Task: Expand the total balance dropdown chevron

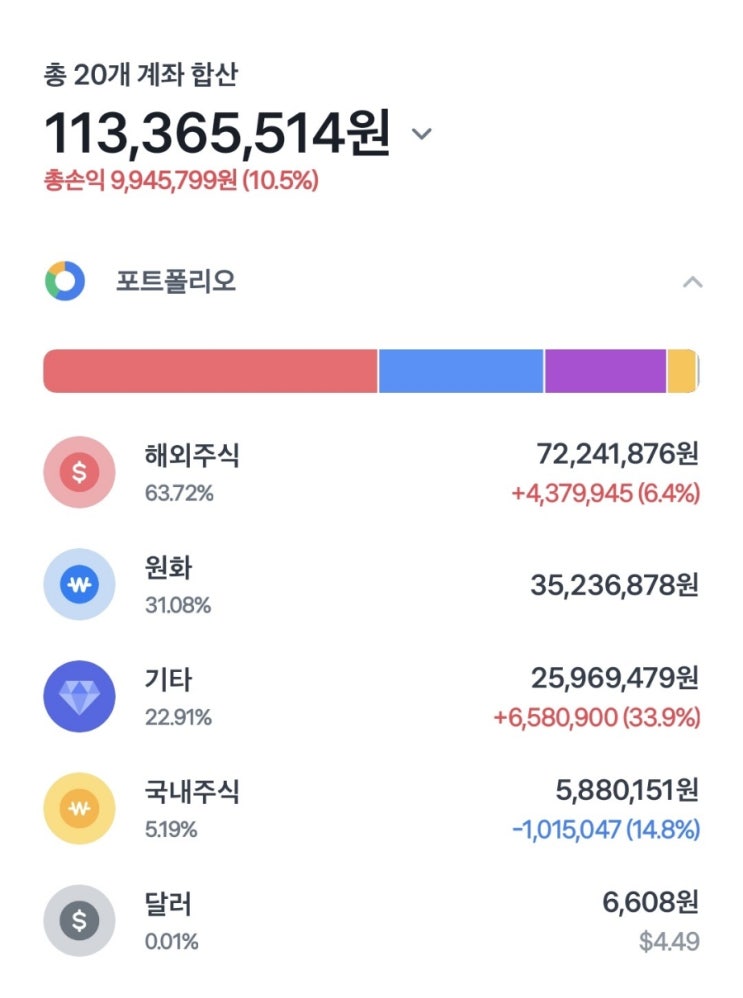Action: click(421, 134)
